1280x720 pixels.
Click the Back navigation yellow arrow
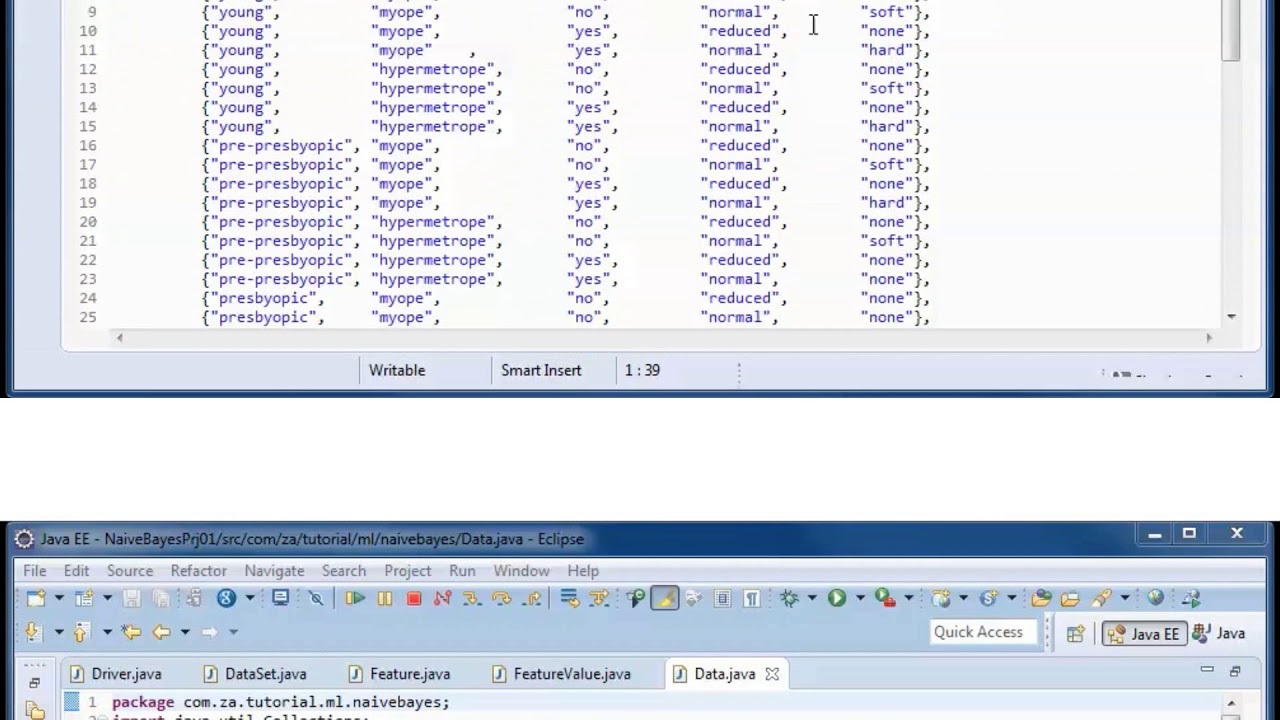pos(161,631)
